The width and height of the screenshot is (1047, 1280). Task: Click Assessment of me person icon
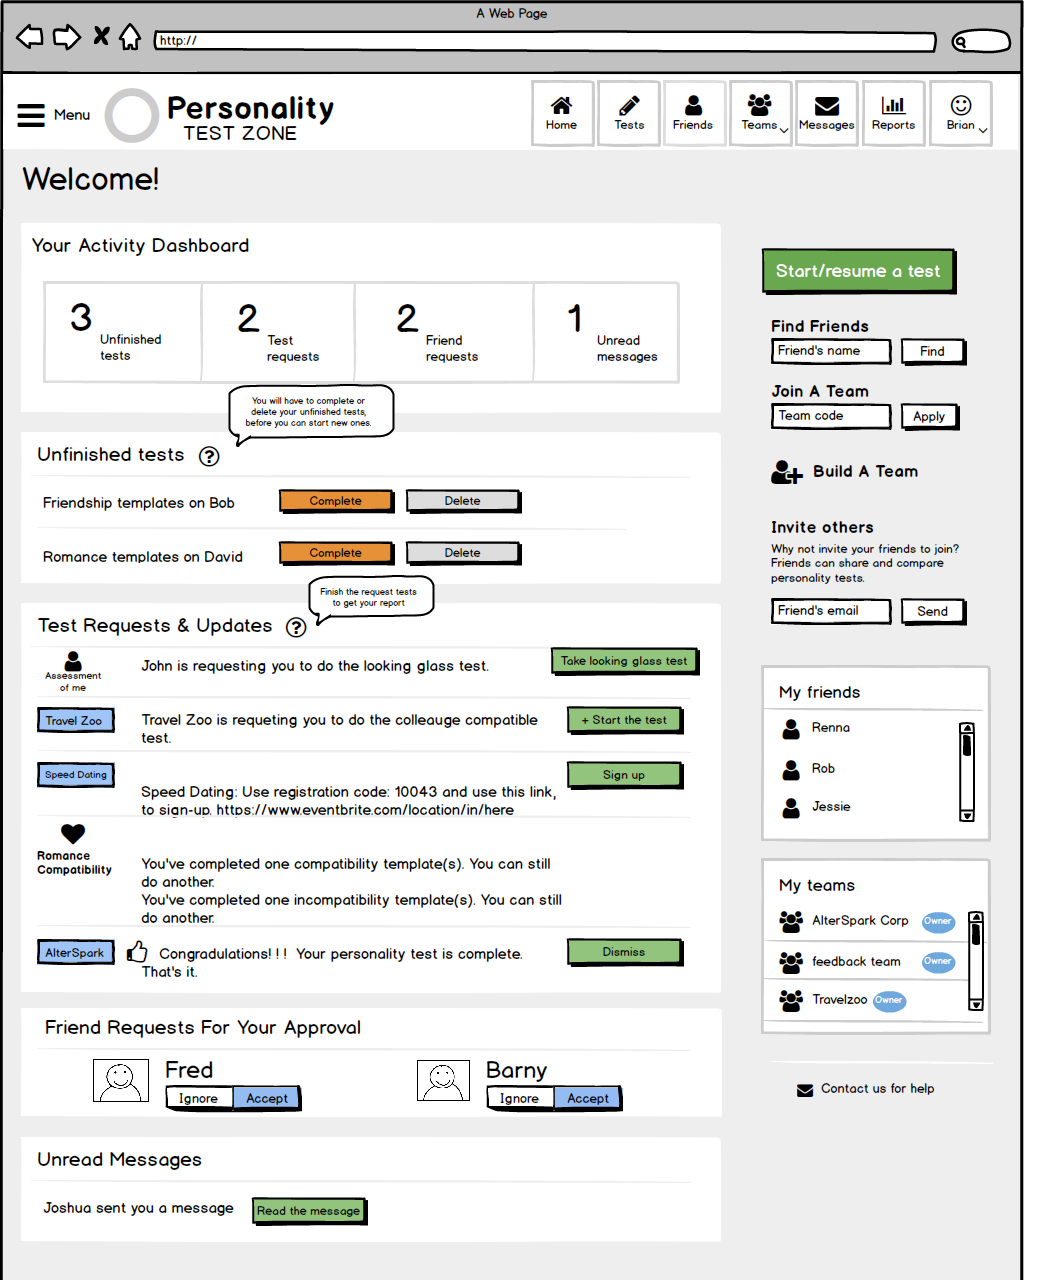[x=73, y=661]
